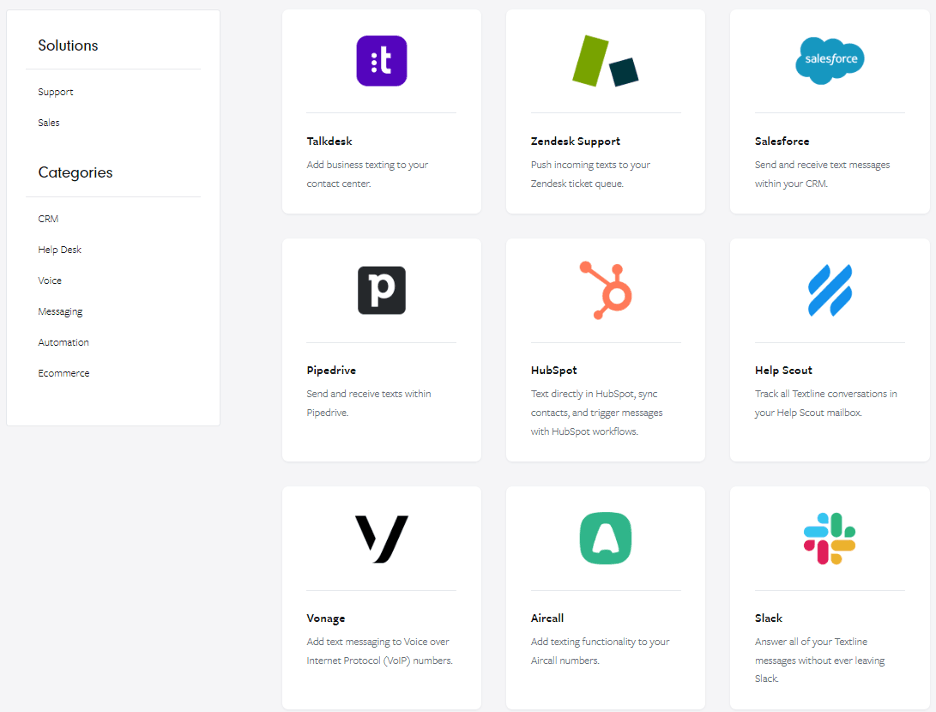Open the Salesforce cloud logo

829,61
